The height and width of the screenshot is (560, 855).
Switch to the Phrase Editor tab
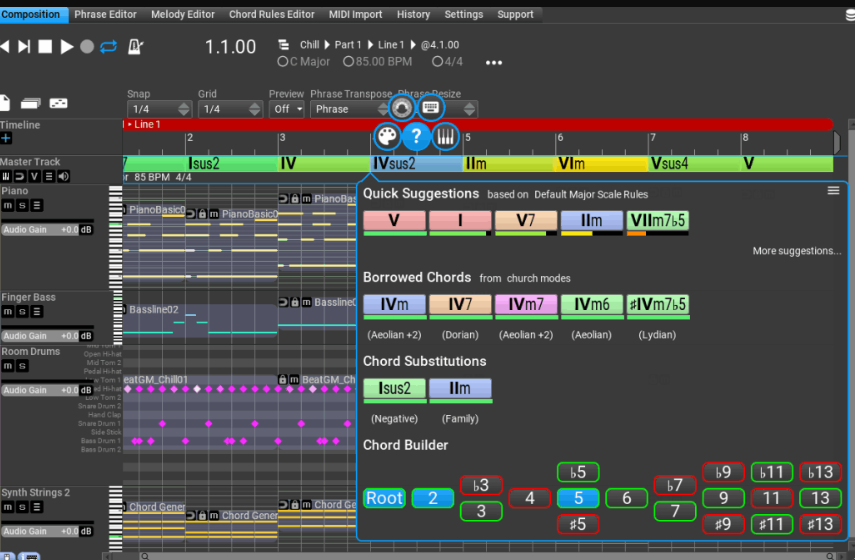[x=105, y=15]
